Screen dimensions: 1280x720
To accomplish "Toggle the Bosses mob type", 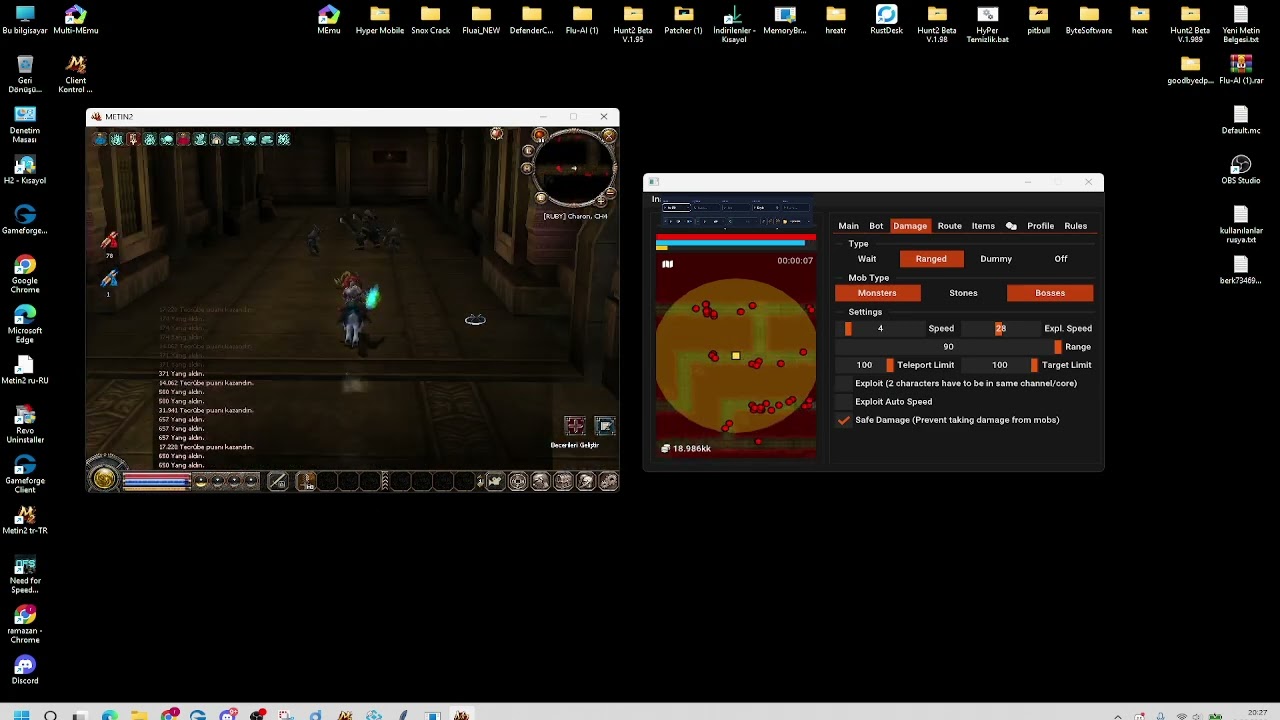I will coord(1050,293).
